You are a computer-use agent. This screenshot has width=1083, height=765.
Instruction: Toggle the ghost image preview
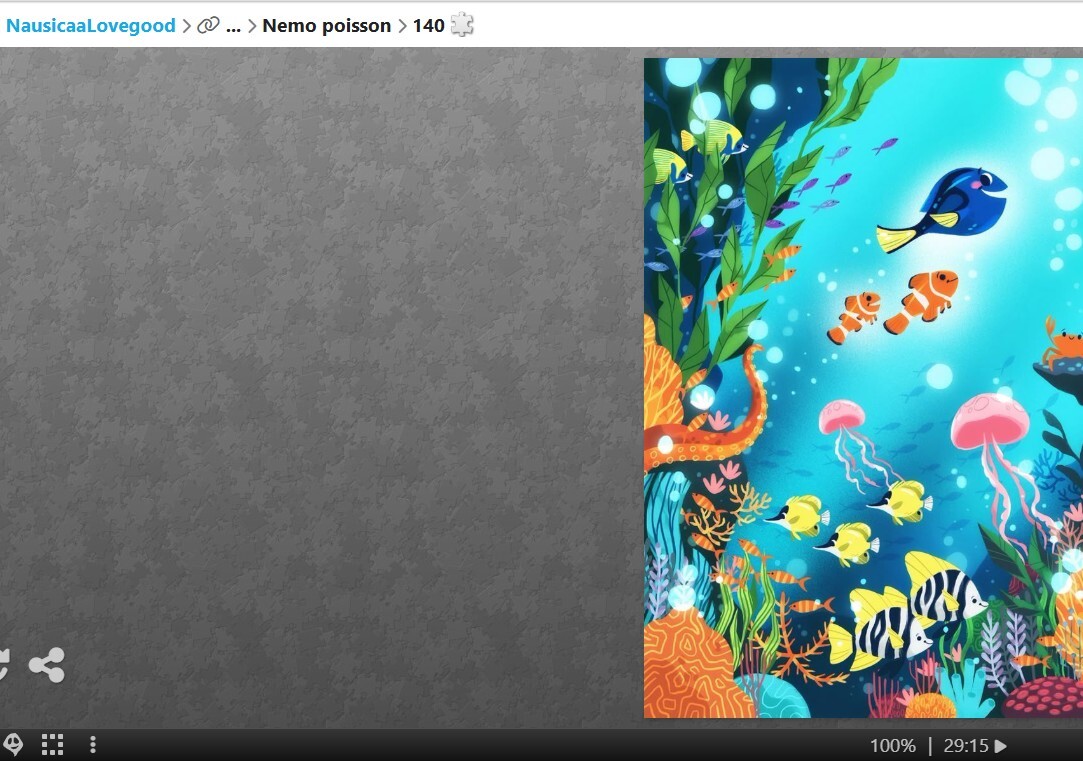14,744
